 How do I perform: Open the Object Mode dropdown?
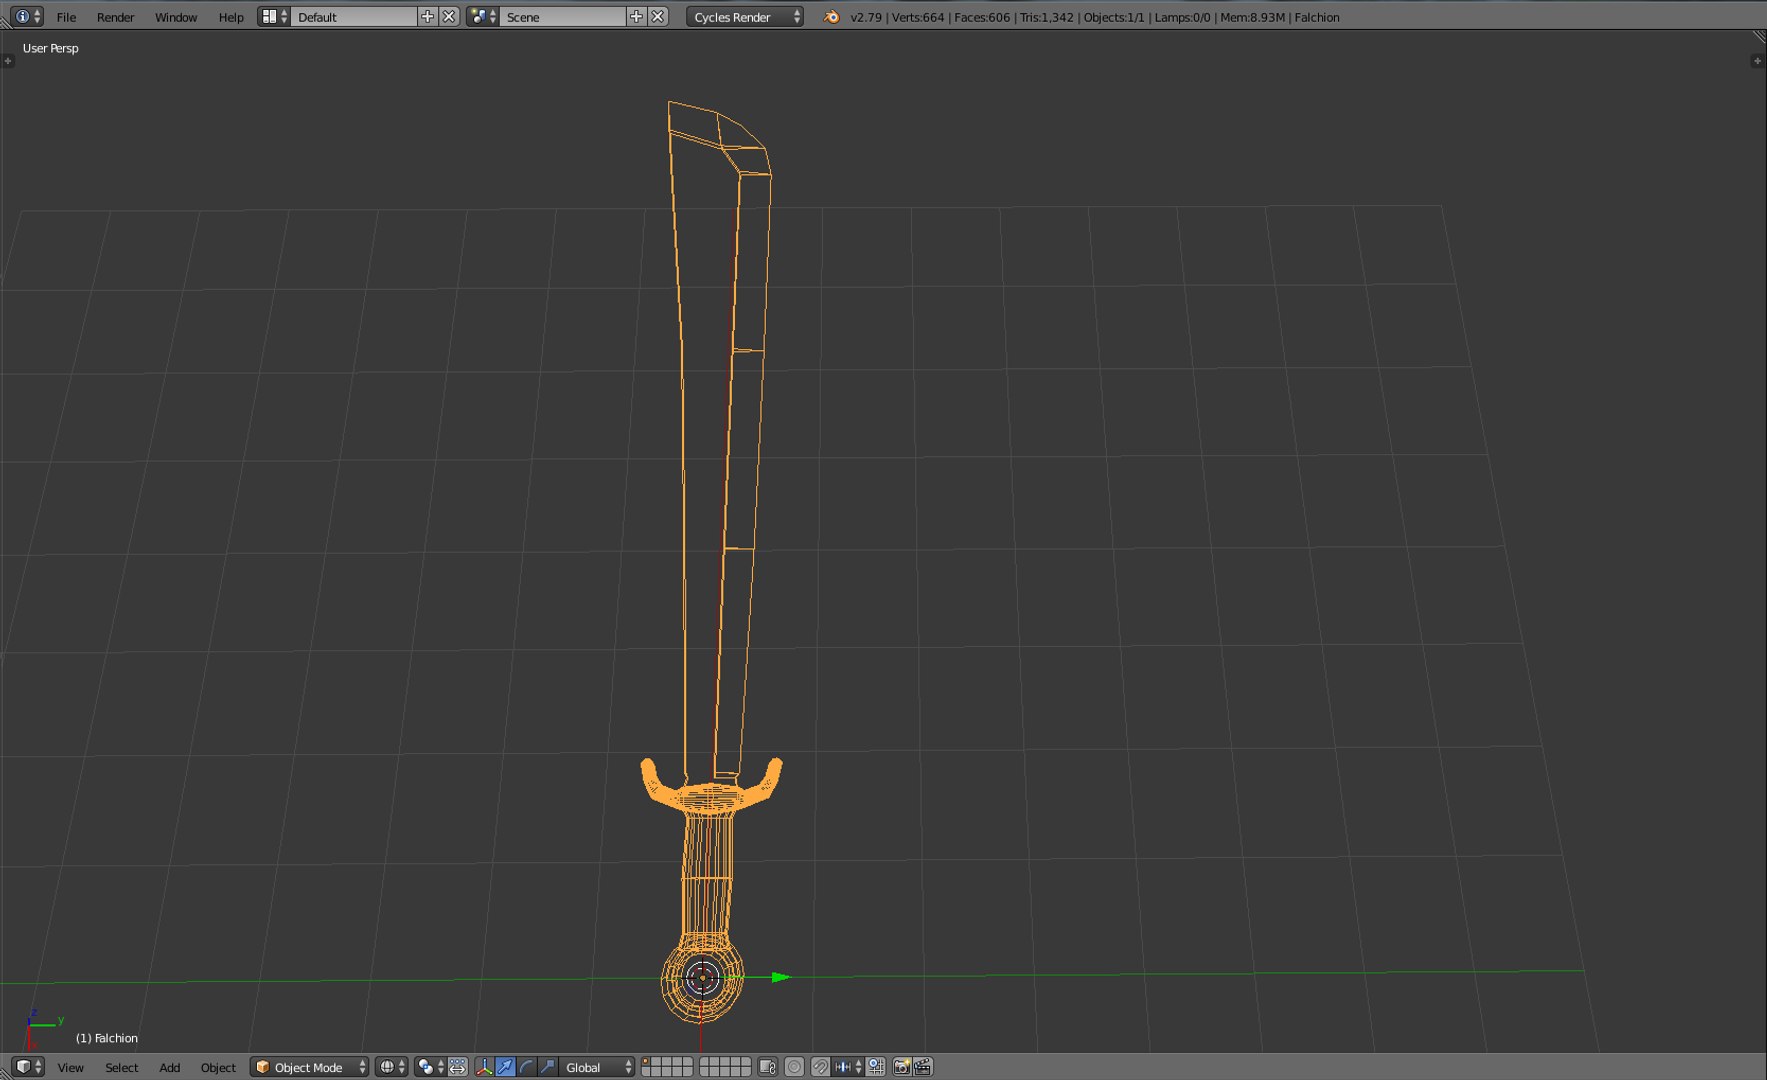310,1067
